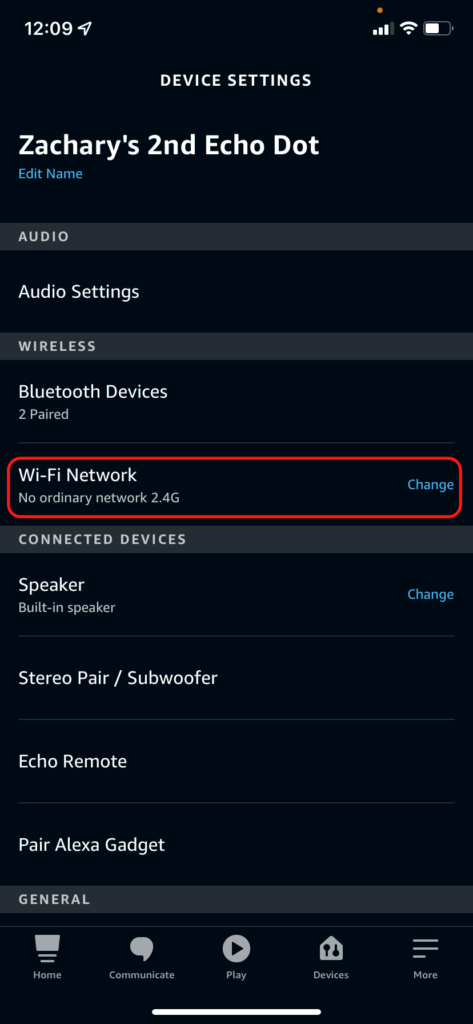
Task: Tap the Home icon in bottom bar
Action: click(x=47, y=949)
